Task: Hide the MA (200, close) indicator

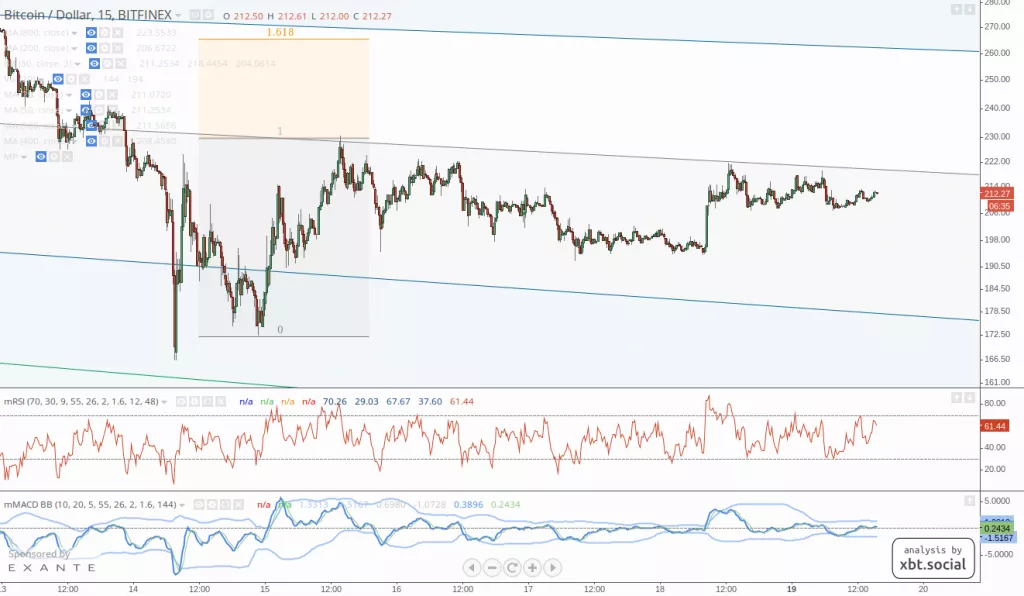Action: [91, 47]
